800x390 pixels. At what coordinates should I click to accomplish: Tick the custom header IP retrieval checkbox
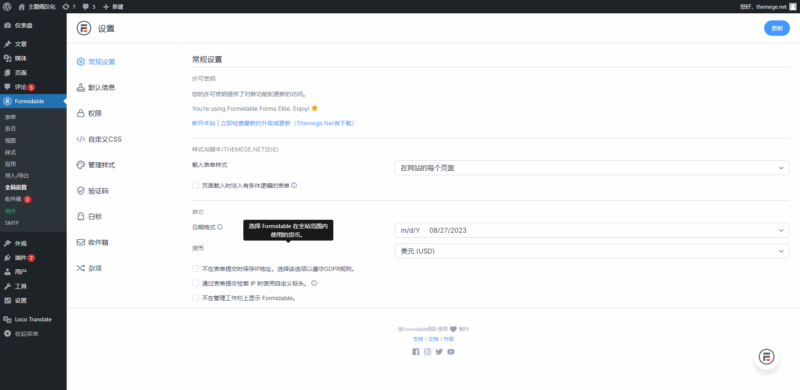[x=195, y=283]
